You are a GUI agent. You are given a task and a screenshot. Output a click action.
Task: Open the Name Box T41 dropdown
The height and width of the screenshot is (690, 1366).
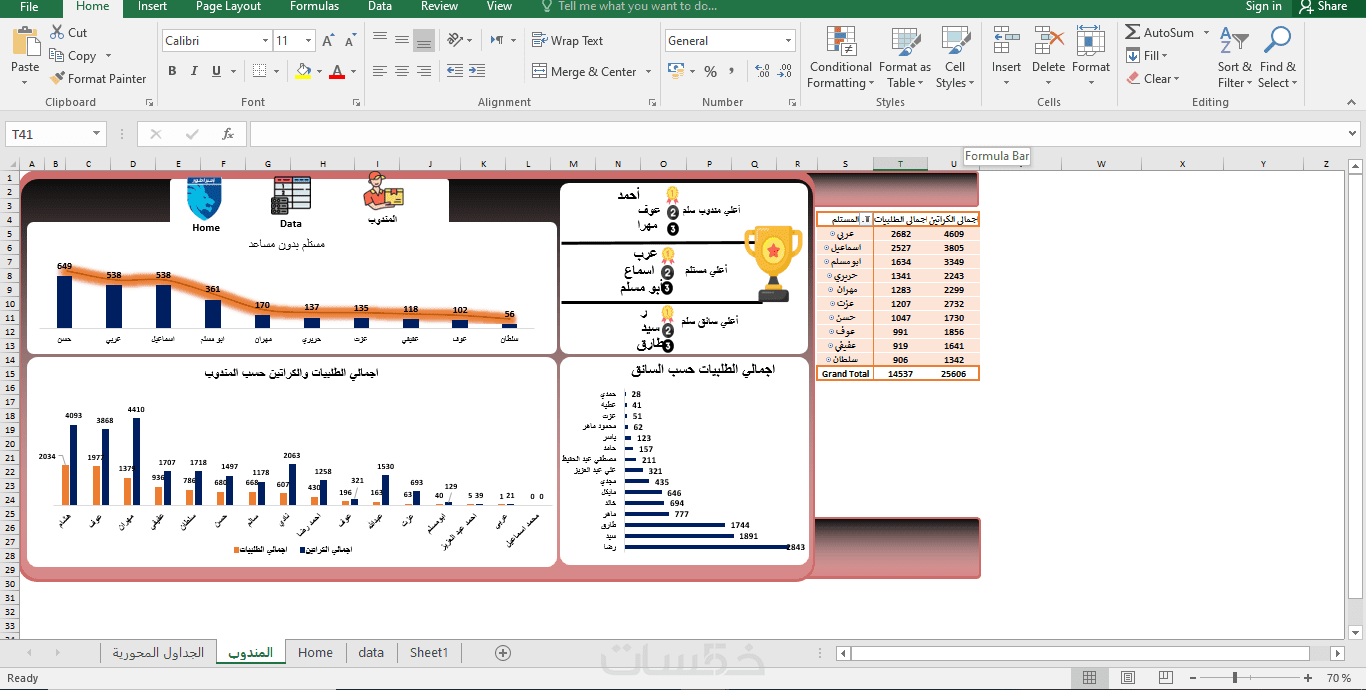click(97, 134)
